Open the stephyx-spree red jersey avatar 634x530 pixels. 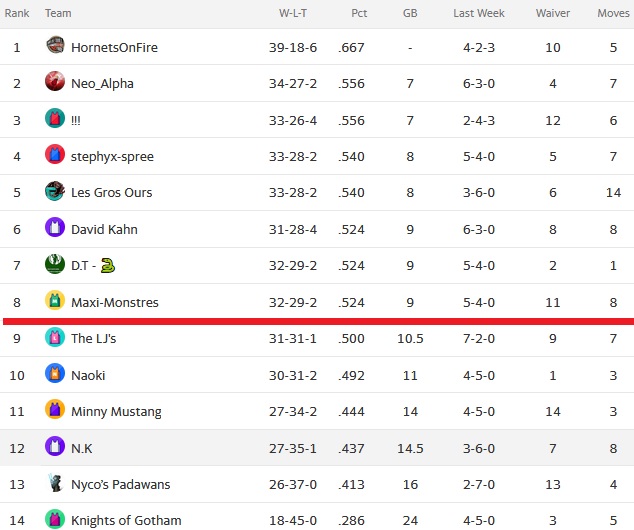coord(55,154)
